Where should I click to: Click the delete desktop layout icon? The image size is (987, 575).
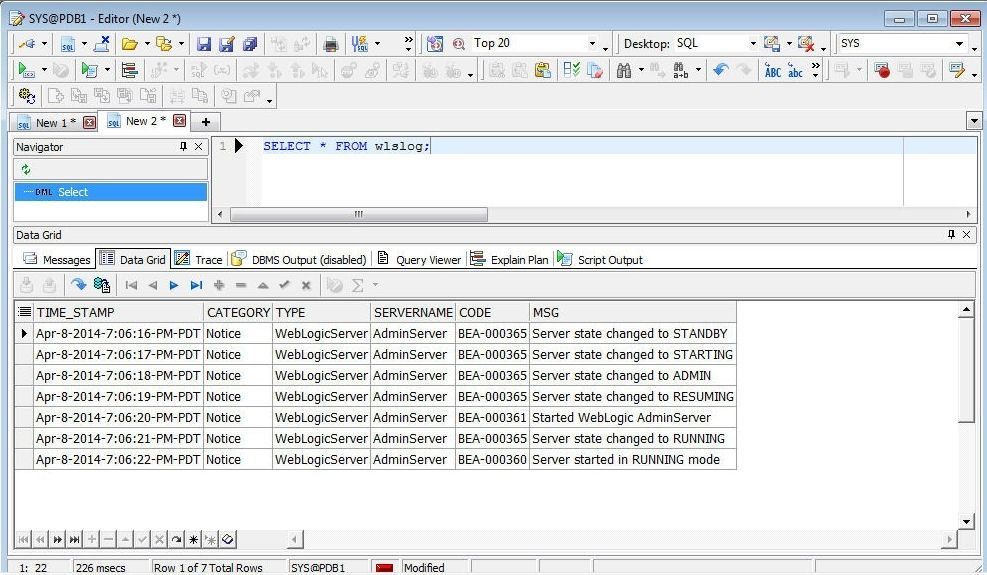[x=806, y=43]
